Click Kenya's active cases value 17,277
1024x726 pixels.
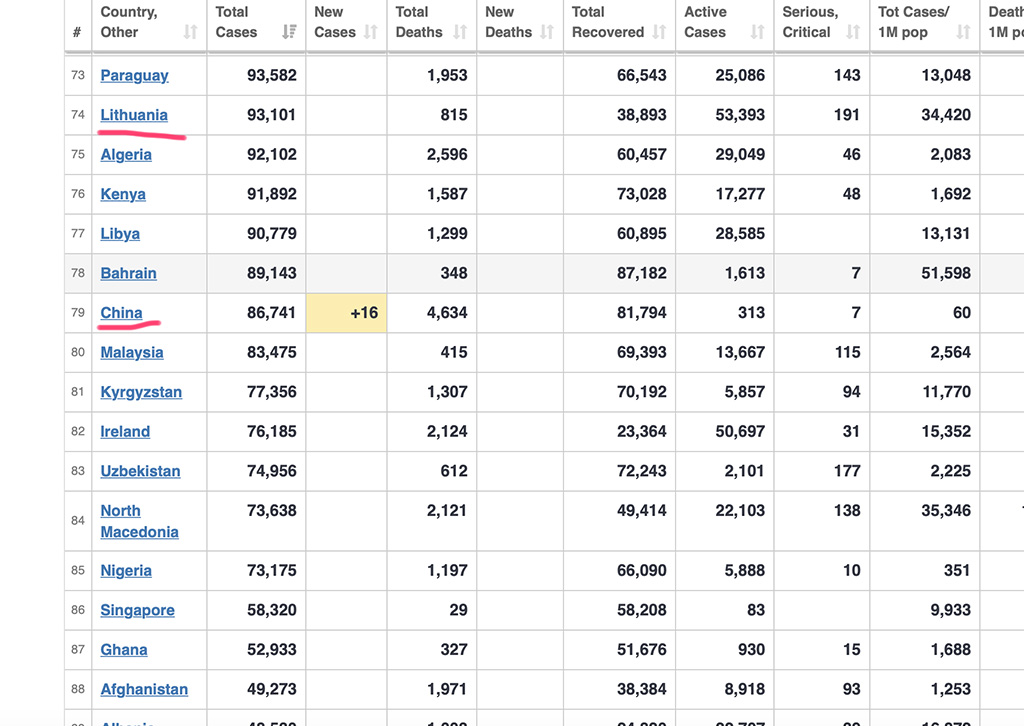point(740,194)
